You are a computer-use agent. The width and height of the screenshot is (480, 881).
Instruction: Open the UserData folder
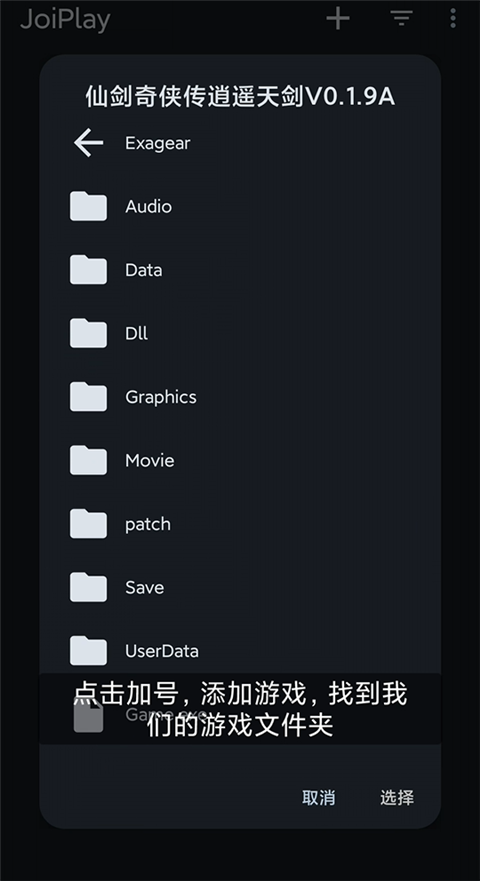[x=240, y=651]
